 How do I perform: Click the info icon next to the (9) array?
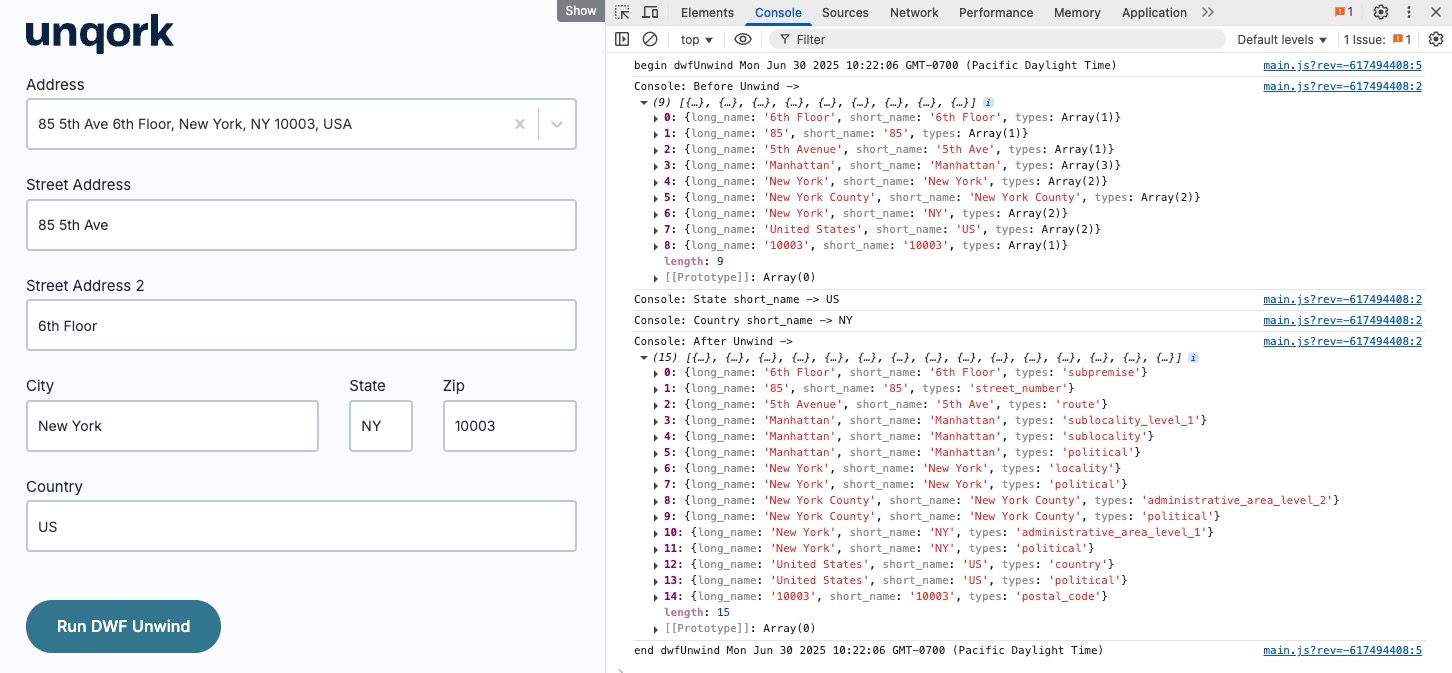988,102
